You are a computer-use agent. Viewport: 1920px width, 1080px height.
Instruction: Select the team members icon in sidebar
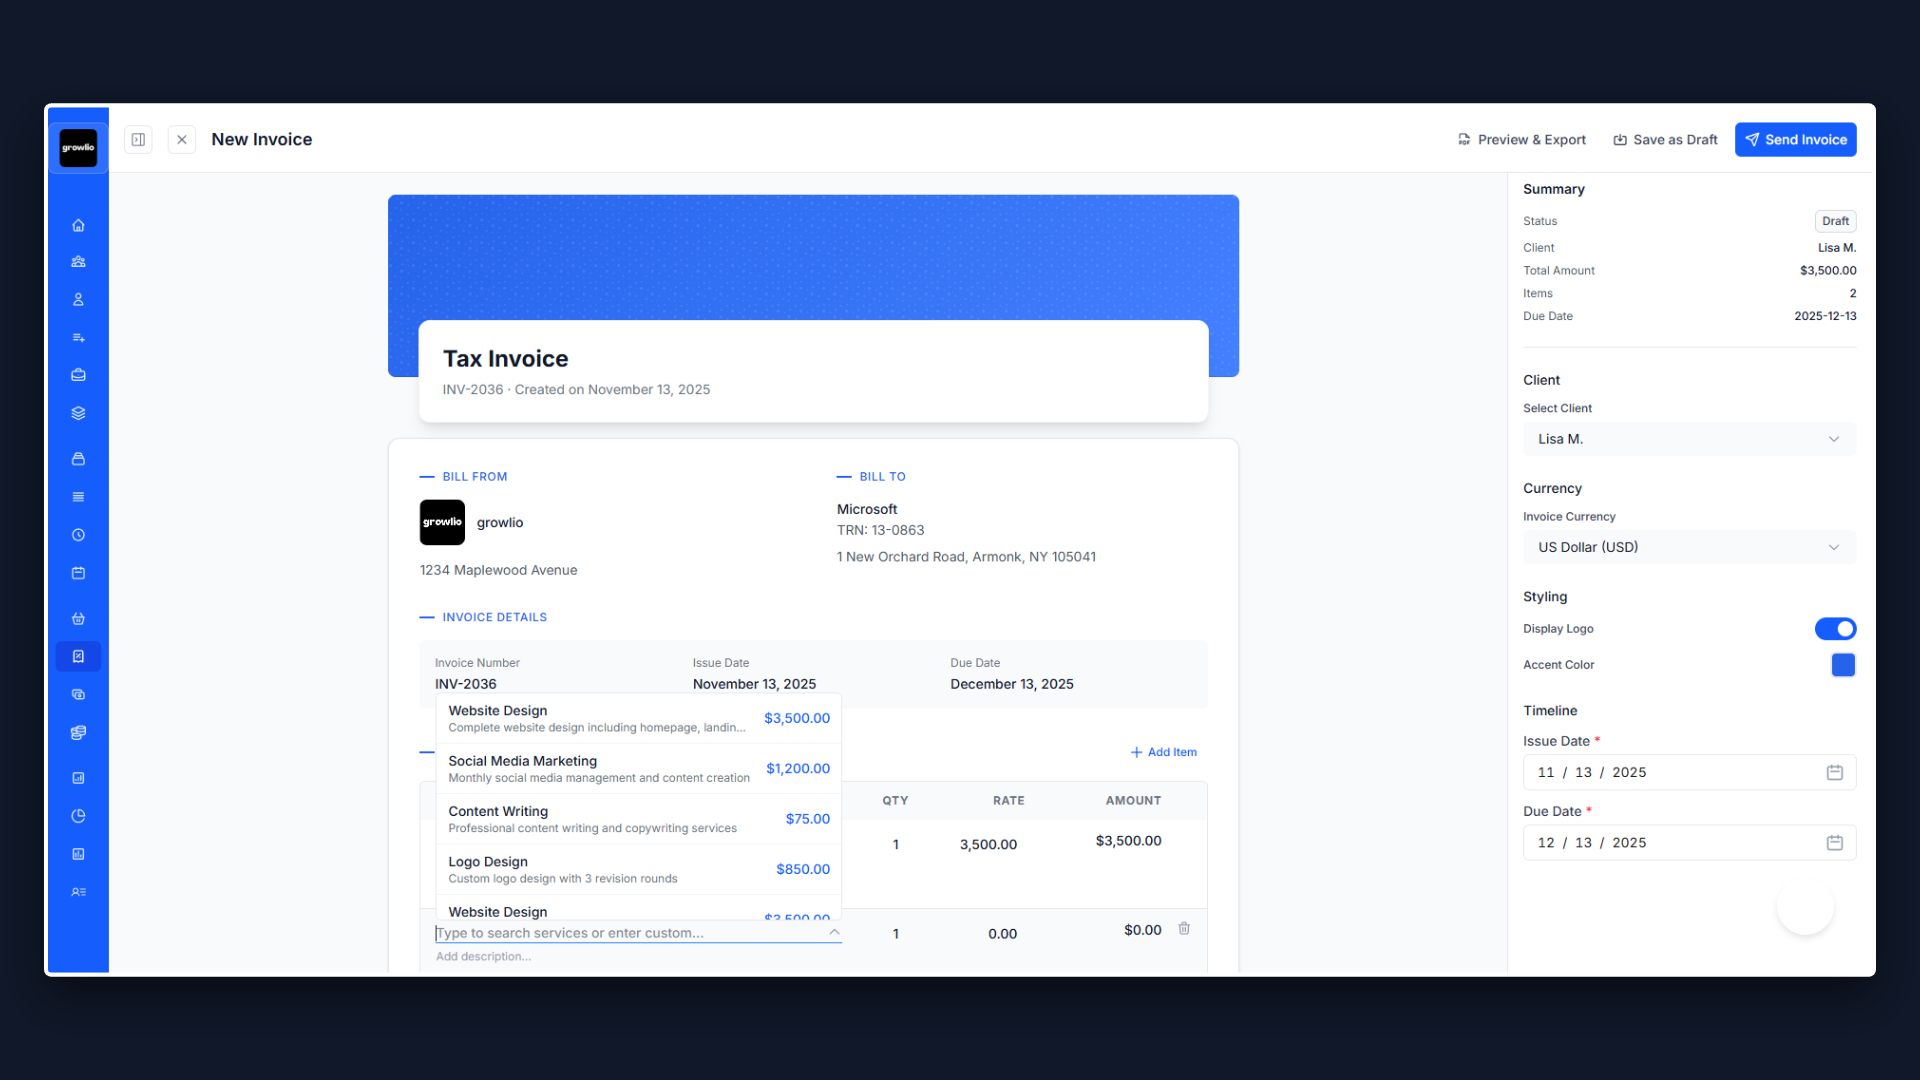[x=78, y=261]
